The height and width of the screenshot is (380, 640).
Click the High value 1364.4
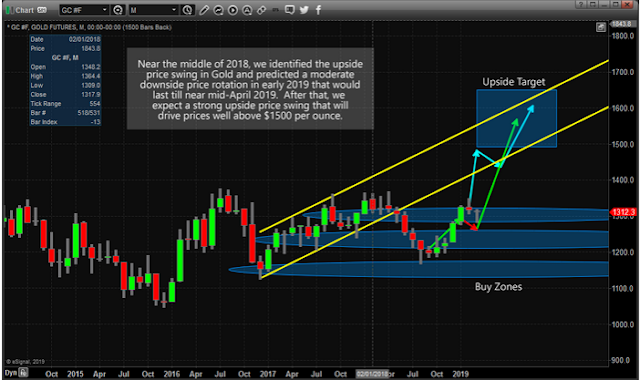91,76
